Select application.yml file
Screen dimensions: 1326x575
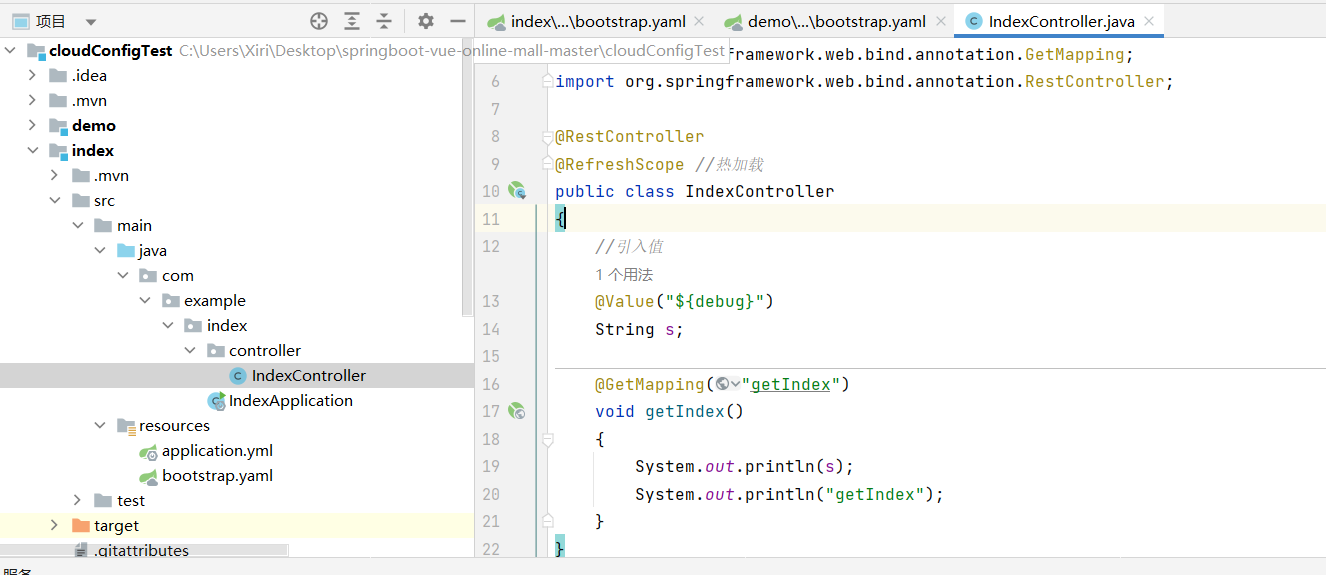tap(217, 451)
